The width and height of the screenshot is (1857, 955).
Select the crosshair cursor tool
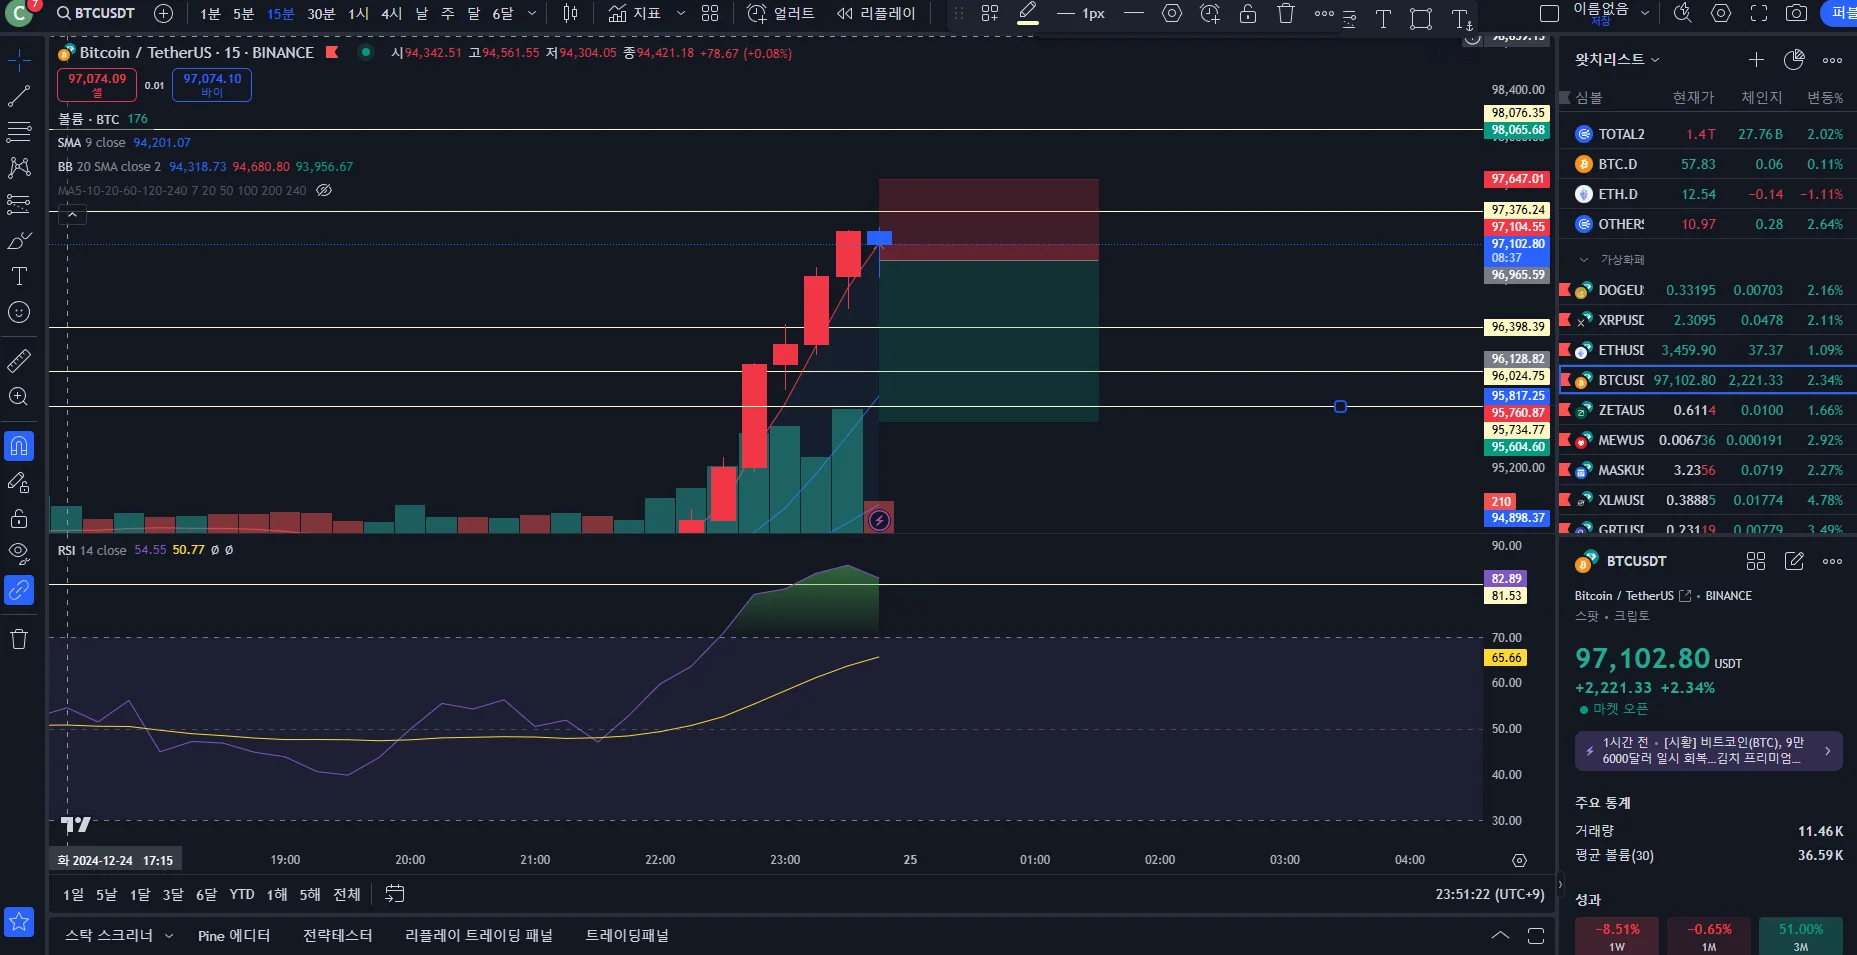pos(19,61)
